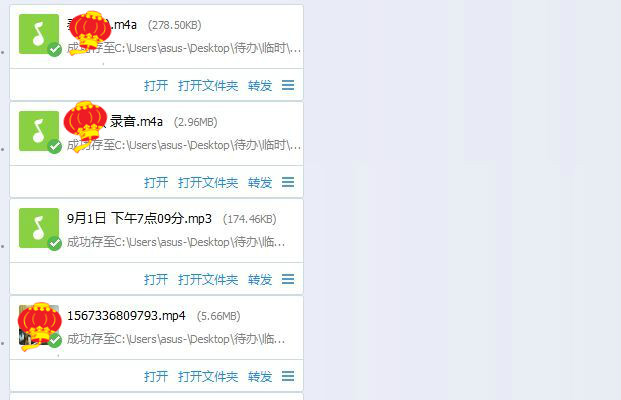
Task: Open containing folder of 录音.m4a
Action: coord(208,183)
